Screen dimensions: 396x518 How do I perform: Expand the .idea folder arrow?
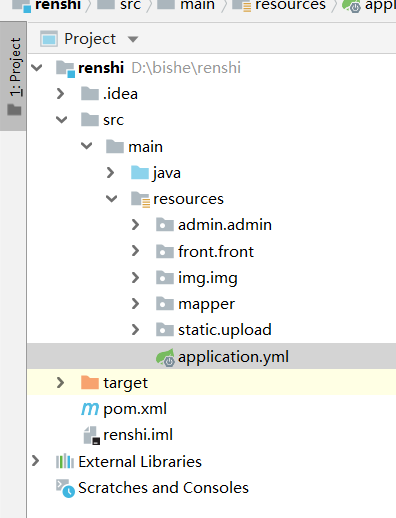61,94
